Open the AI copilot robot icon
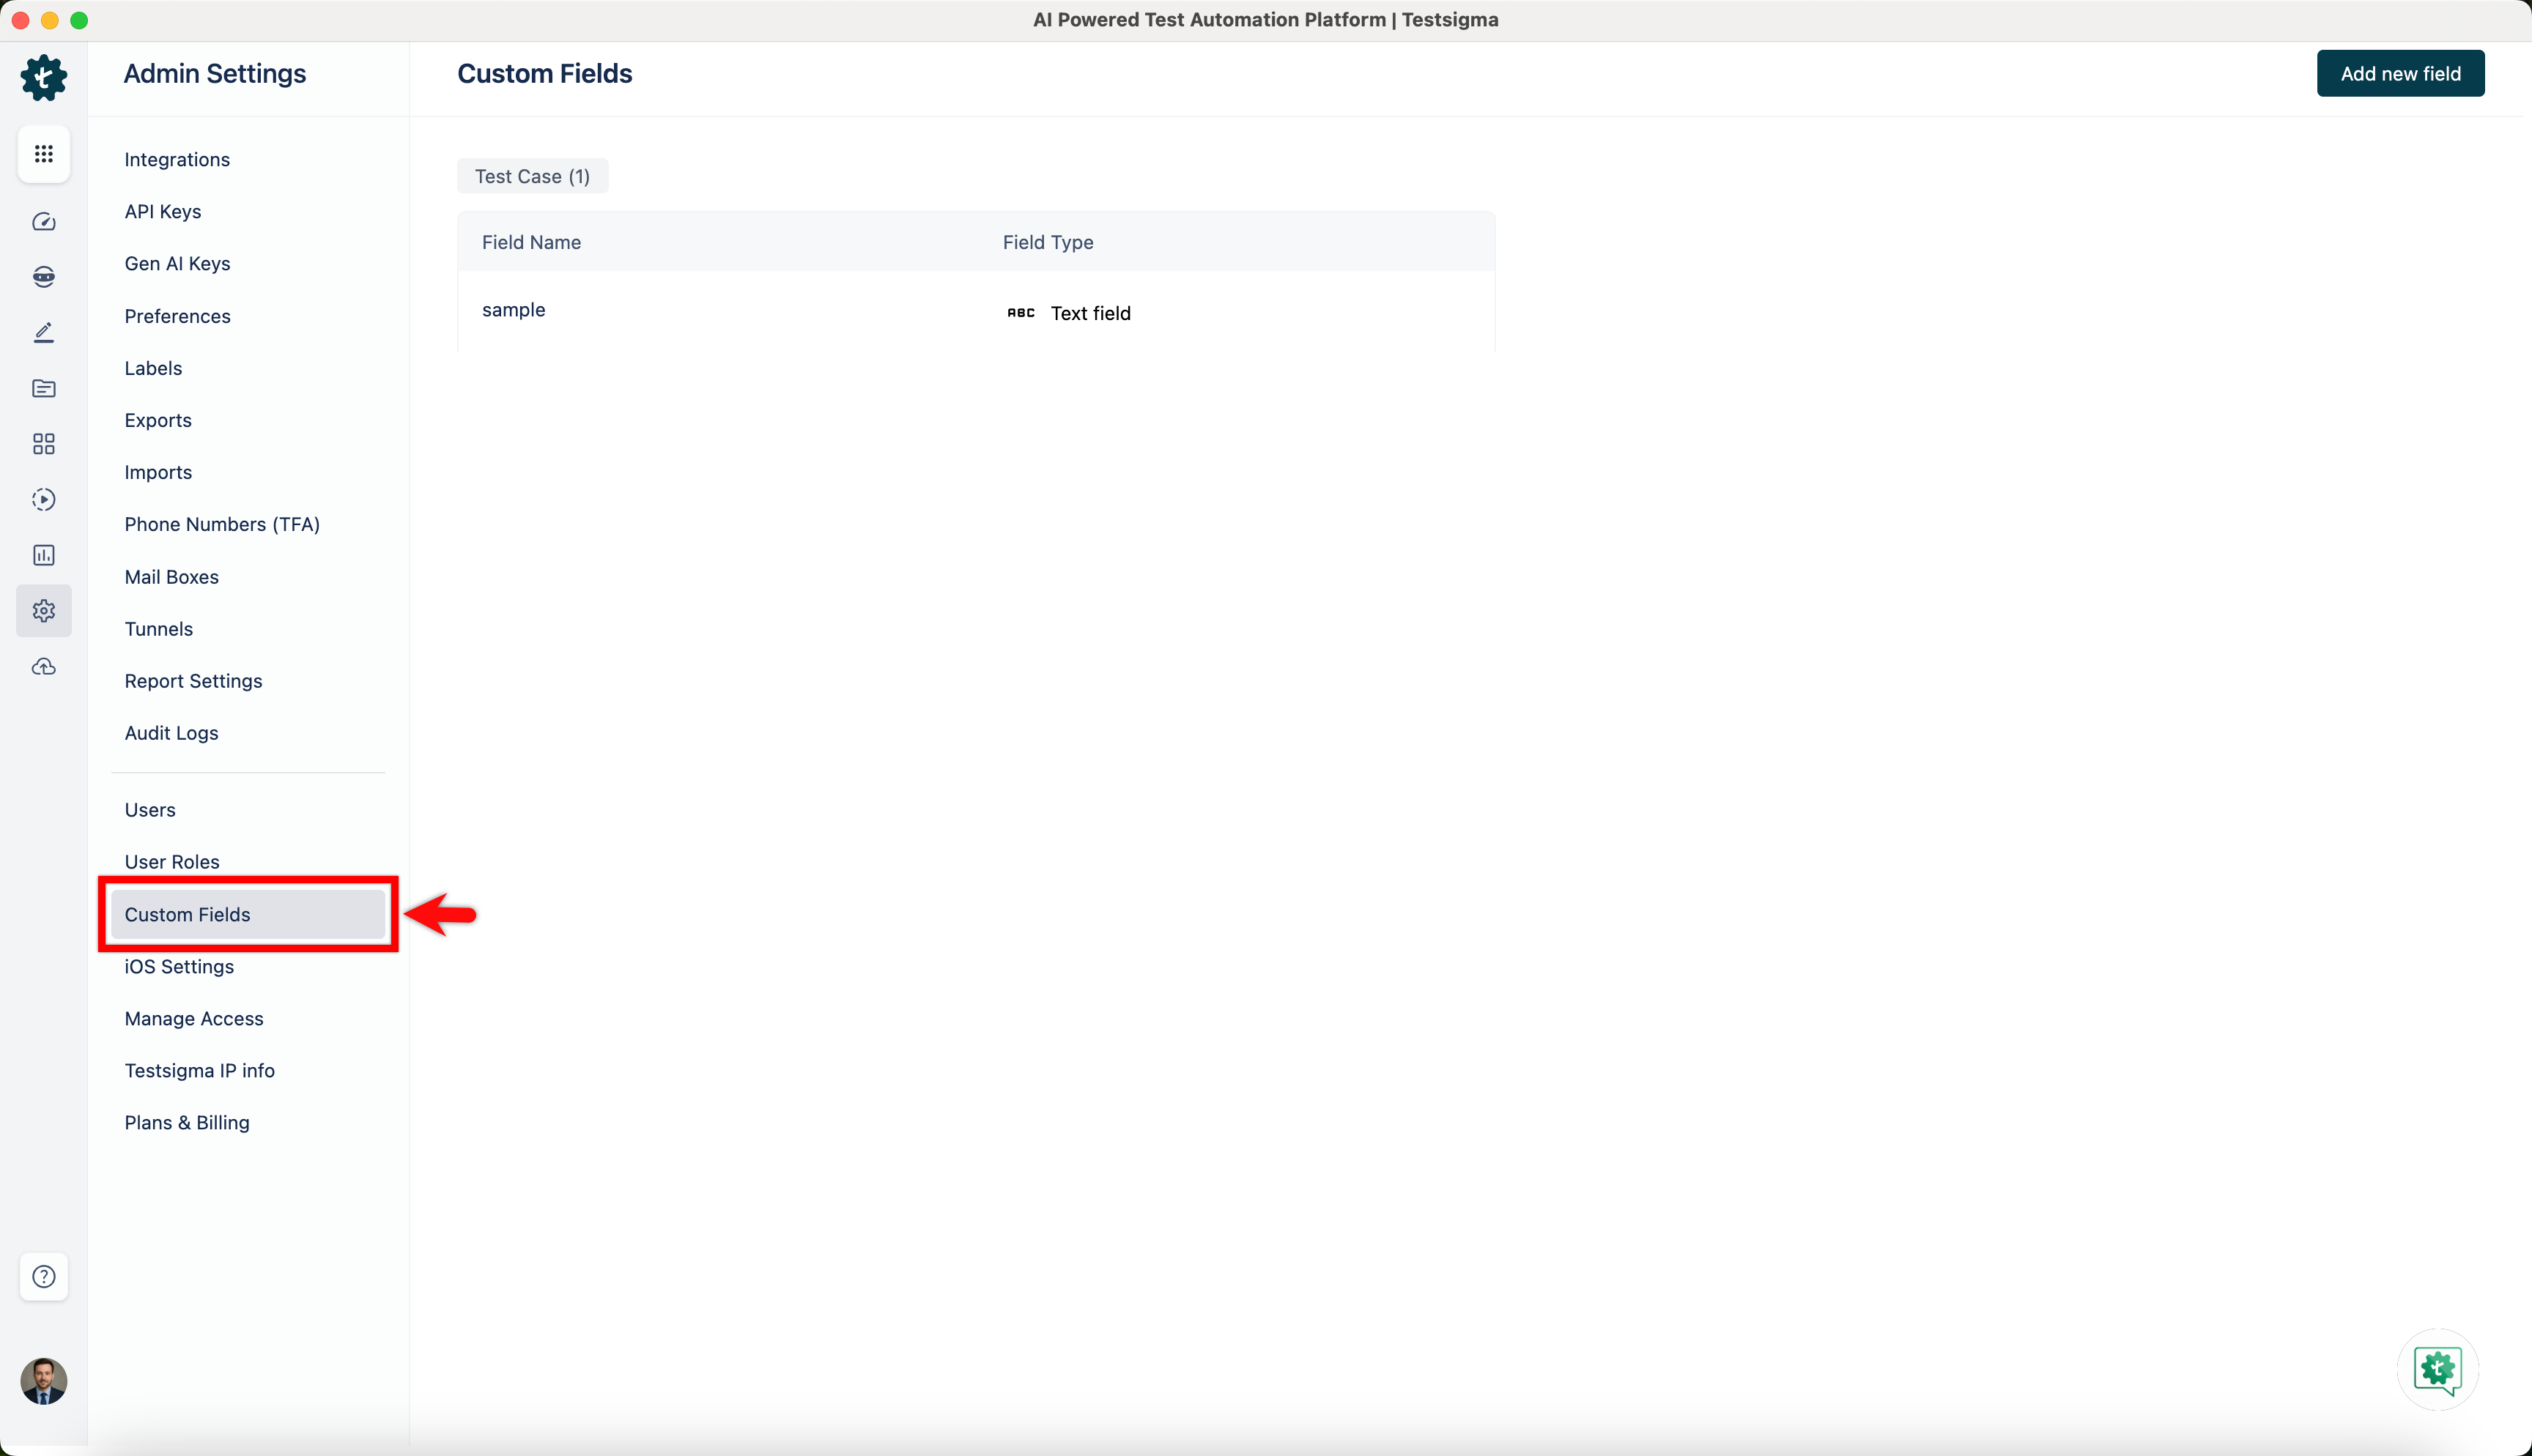 (x=43, y=277)
